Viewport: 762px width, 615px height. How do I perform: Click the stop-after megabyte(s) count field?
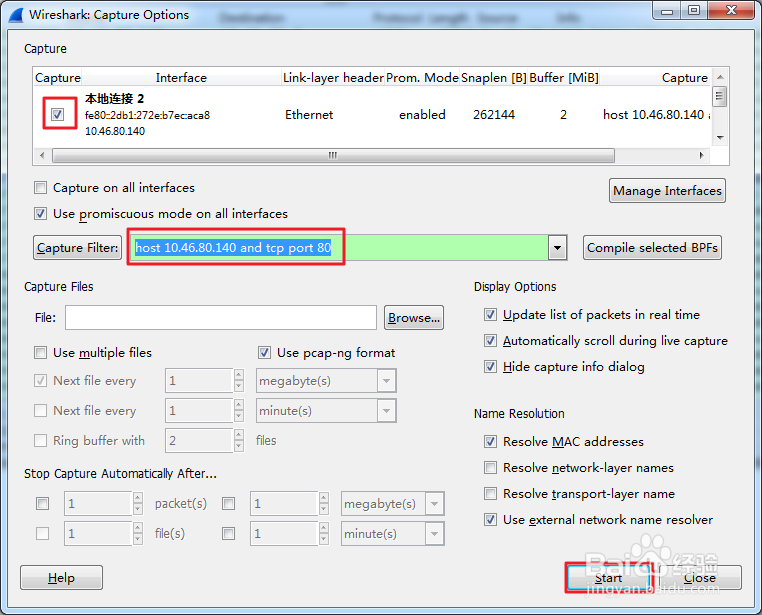(x=285, y=504)
